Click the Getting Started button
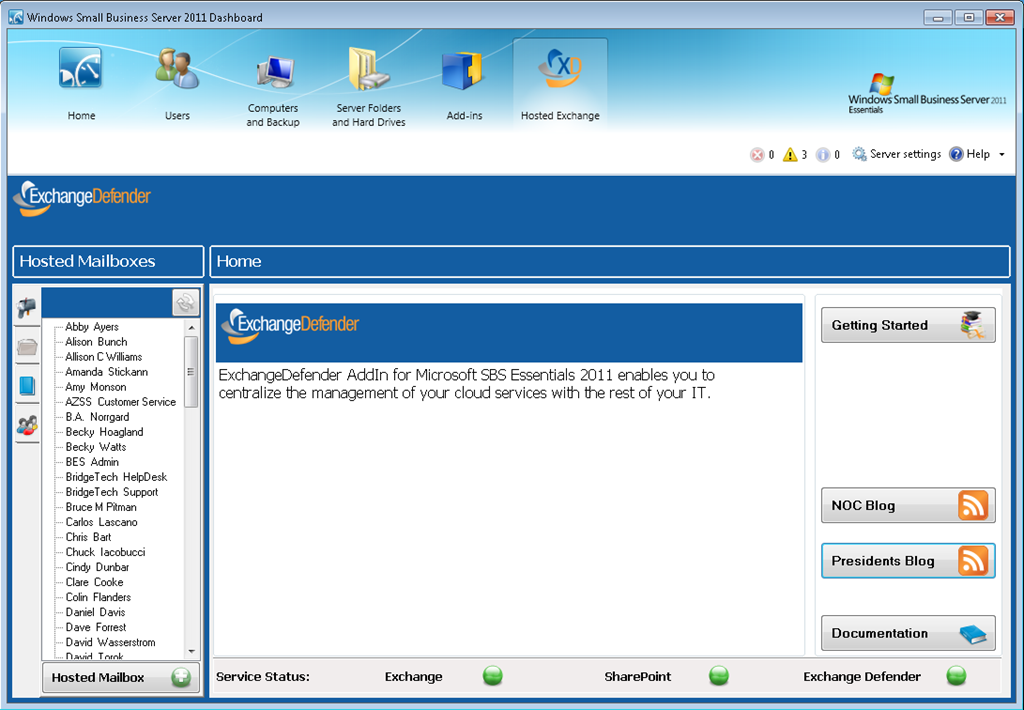 coord(907,325)
